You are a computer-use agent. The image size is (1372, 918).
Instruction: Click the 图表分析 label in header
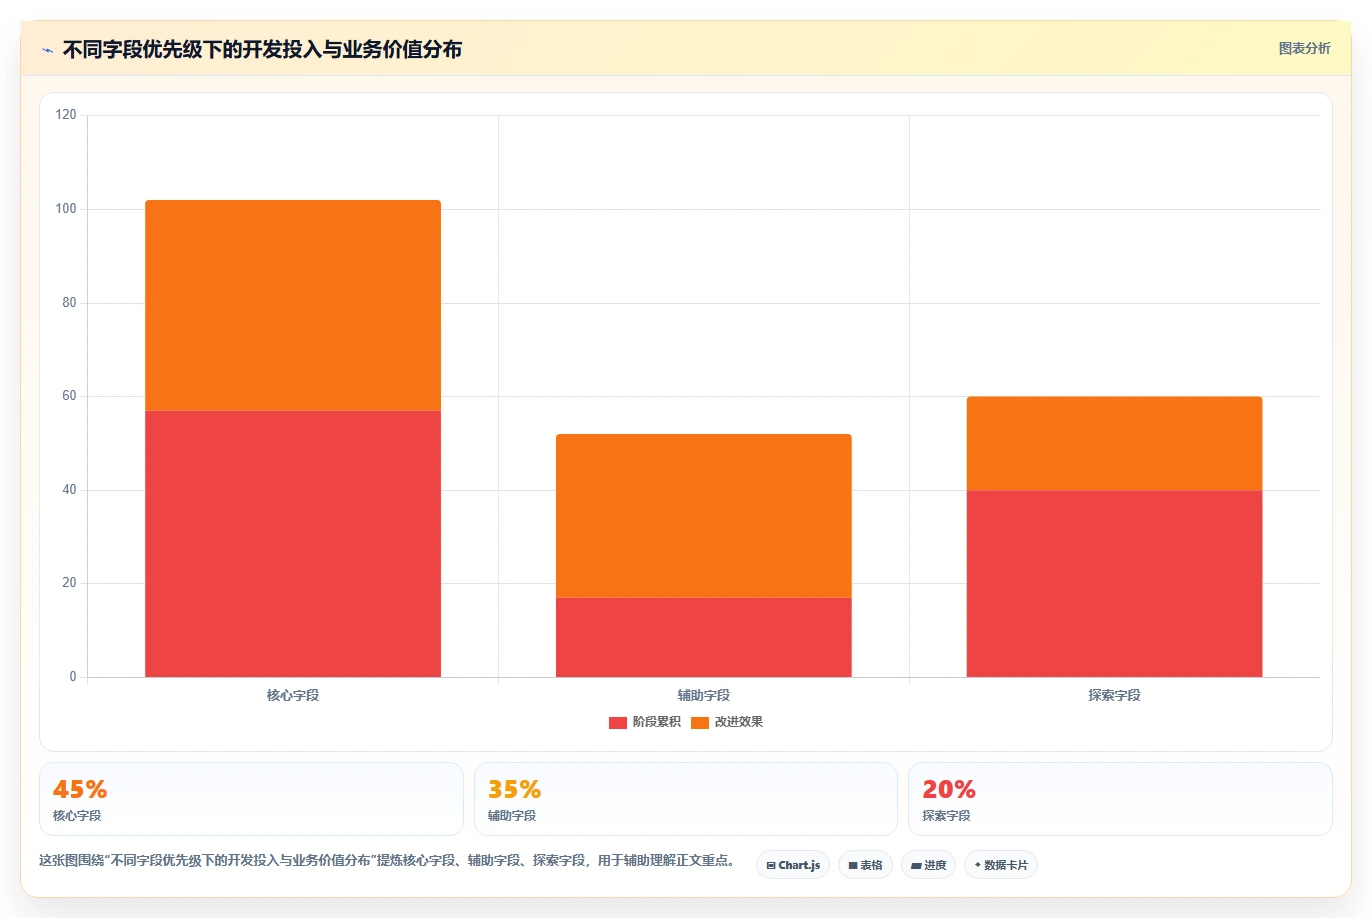pyautogui.click(x=1304, y=48)
